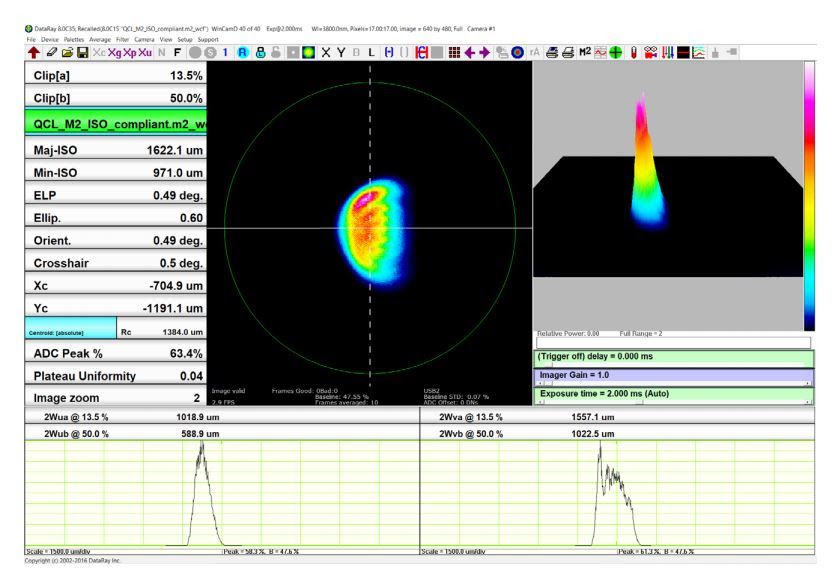Open the M2 measurement dialog icon
The image size is (832, 577).
585,52
